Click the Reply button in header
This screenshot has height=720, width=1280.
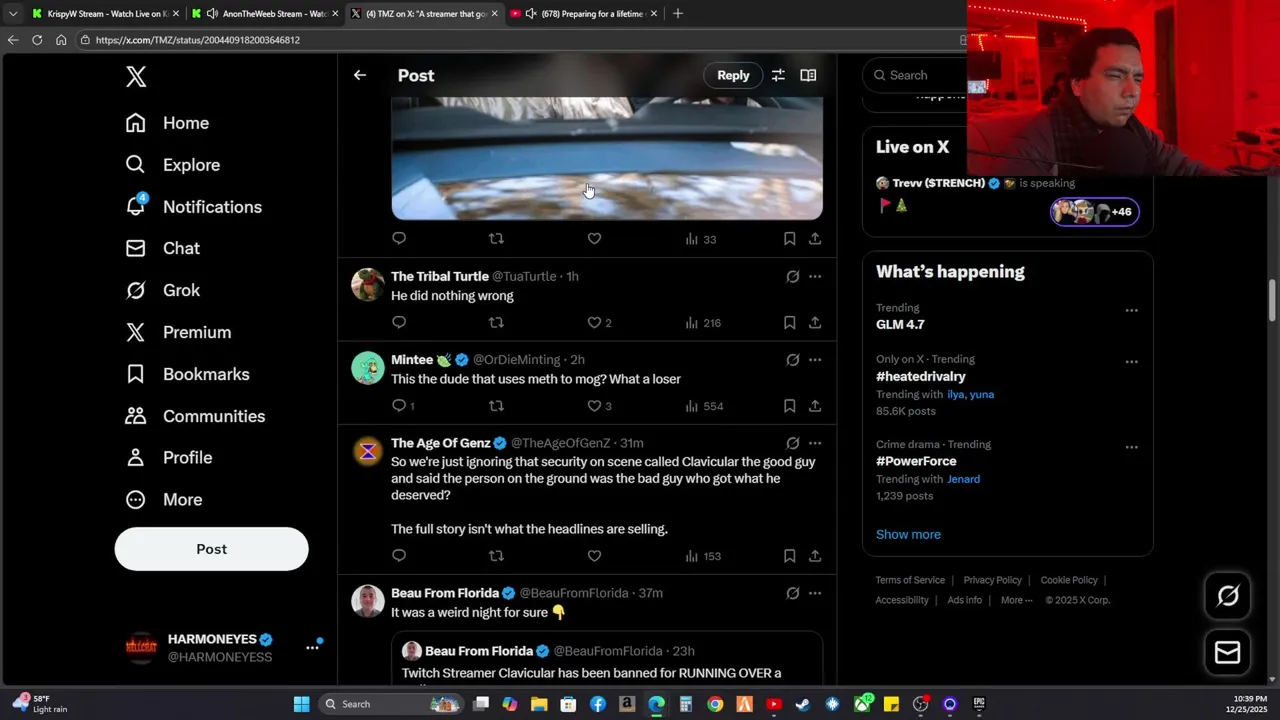point(733,75)
